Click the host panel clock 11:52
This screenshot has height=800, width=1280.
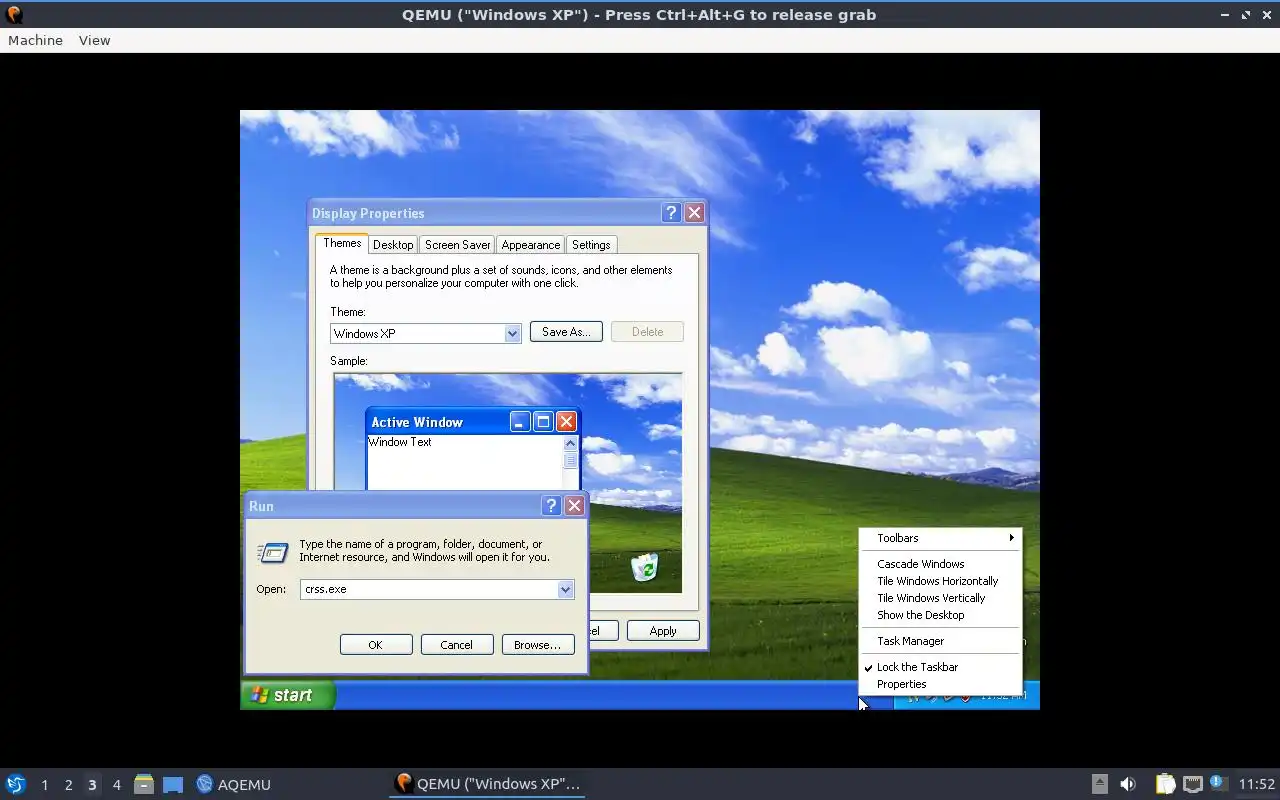pyautogui.click(x=1257, y=784)
